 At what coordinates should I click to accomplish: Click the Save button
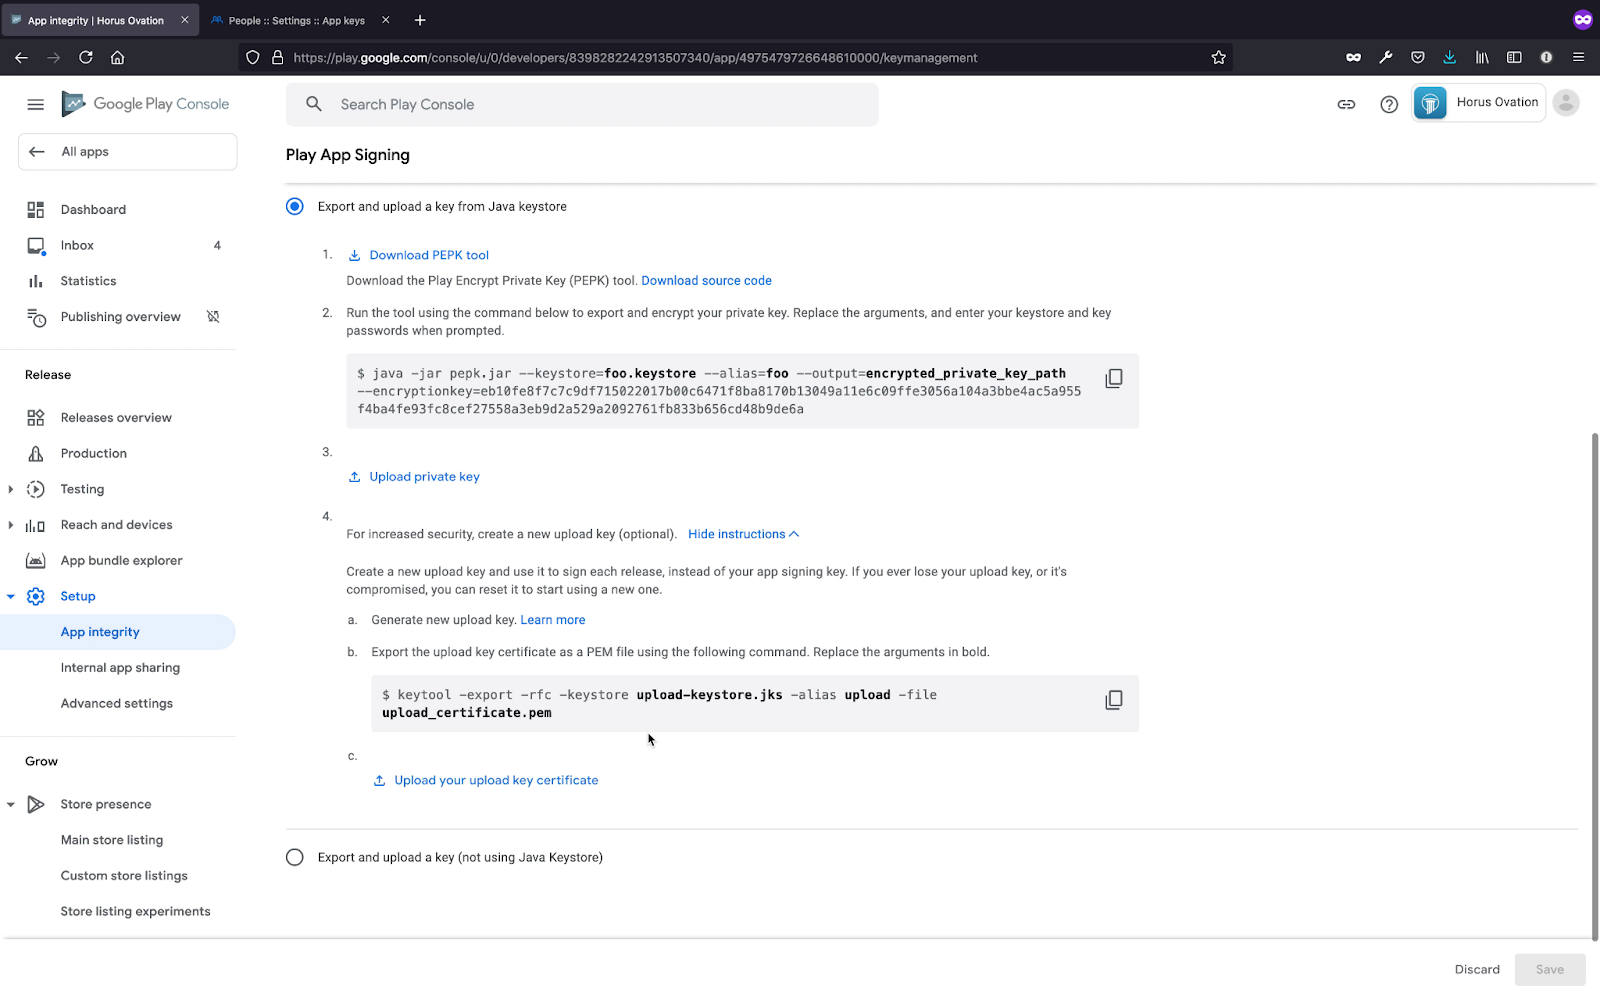click(1550, 969)
